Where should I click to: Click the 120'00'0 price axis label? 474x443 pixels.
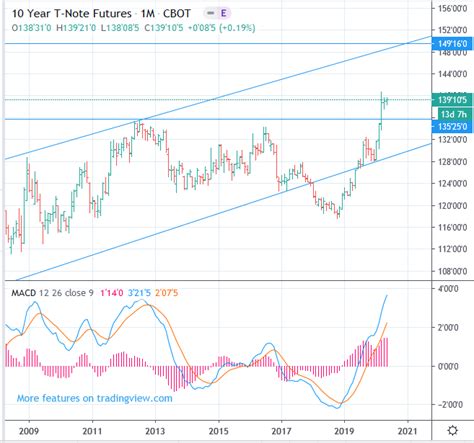click(x=452, y=205)
